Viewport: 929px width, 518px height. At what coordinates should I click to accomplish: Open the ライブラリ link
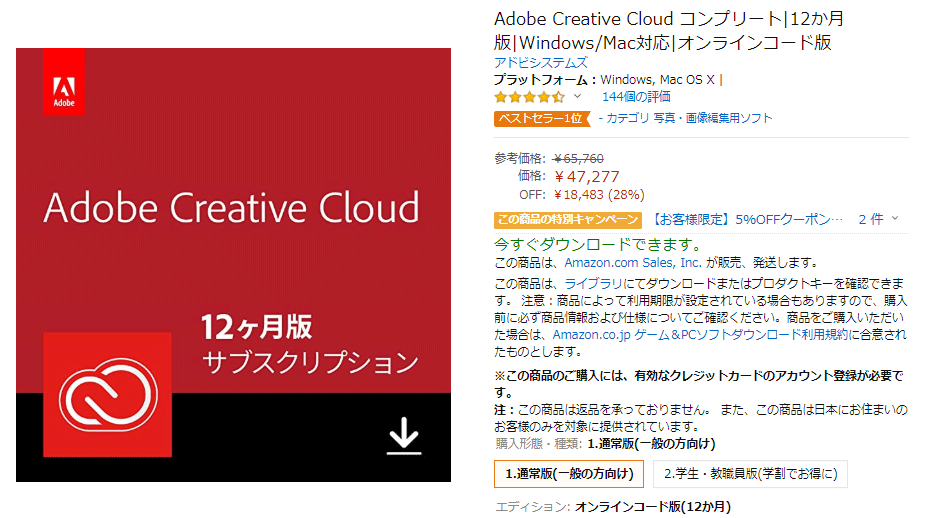pyautogui.click(x=593, y=284)
